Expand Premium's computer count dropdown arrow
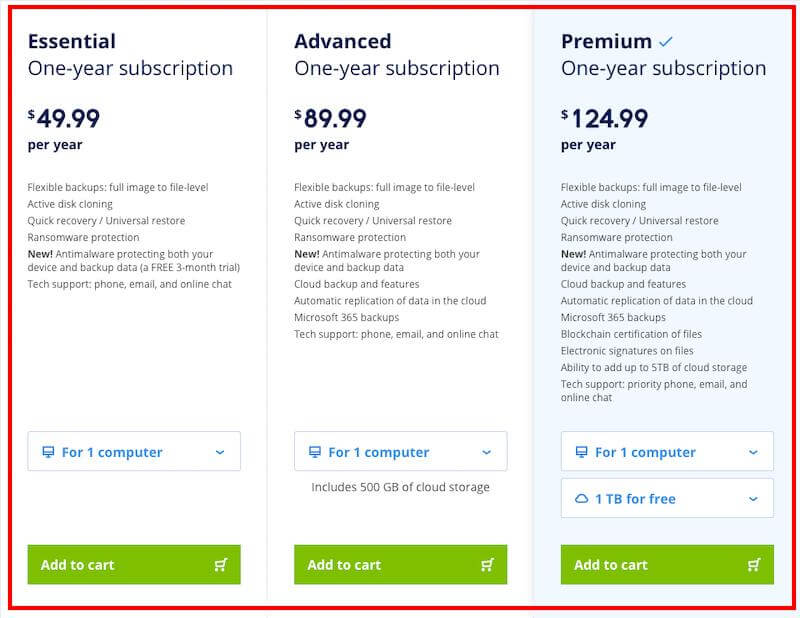 point(753,452)
